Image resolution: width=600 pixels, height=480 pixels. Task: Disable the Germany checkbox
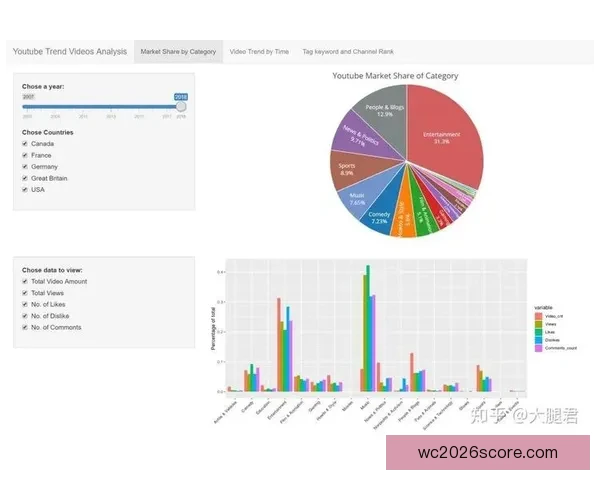pyautogui.click(x=25, y=166)
